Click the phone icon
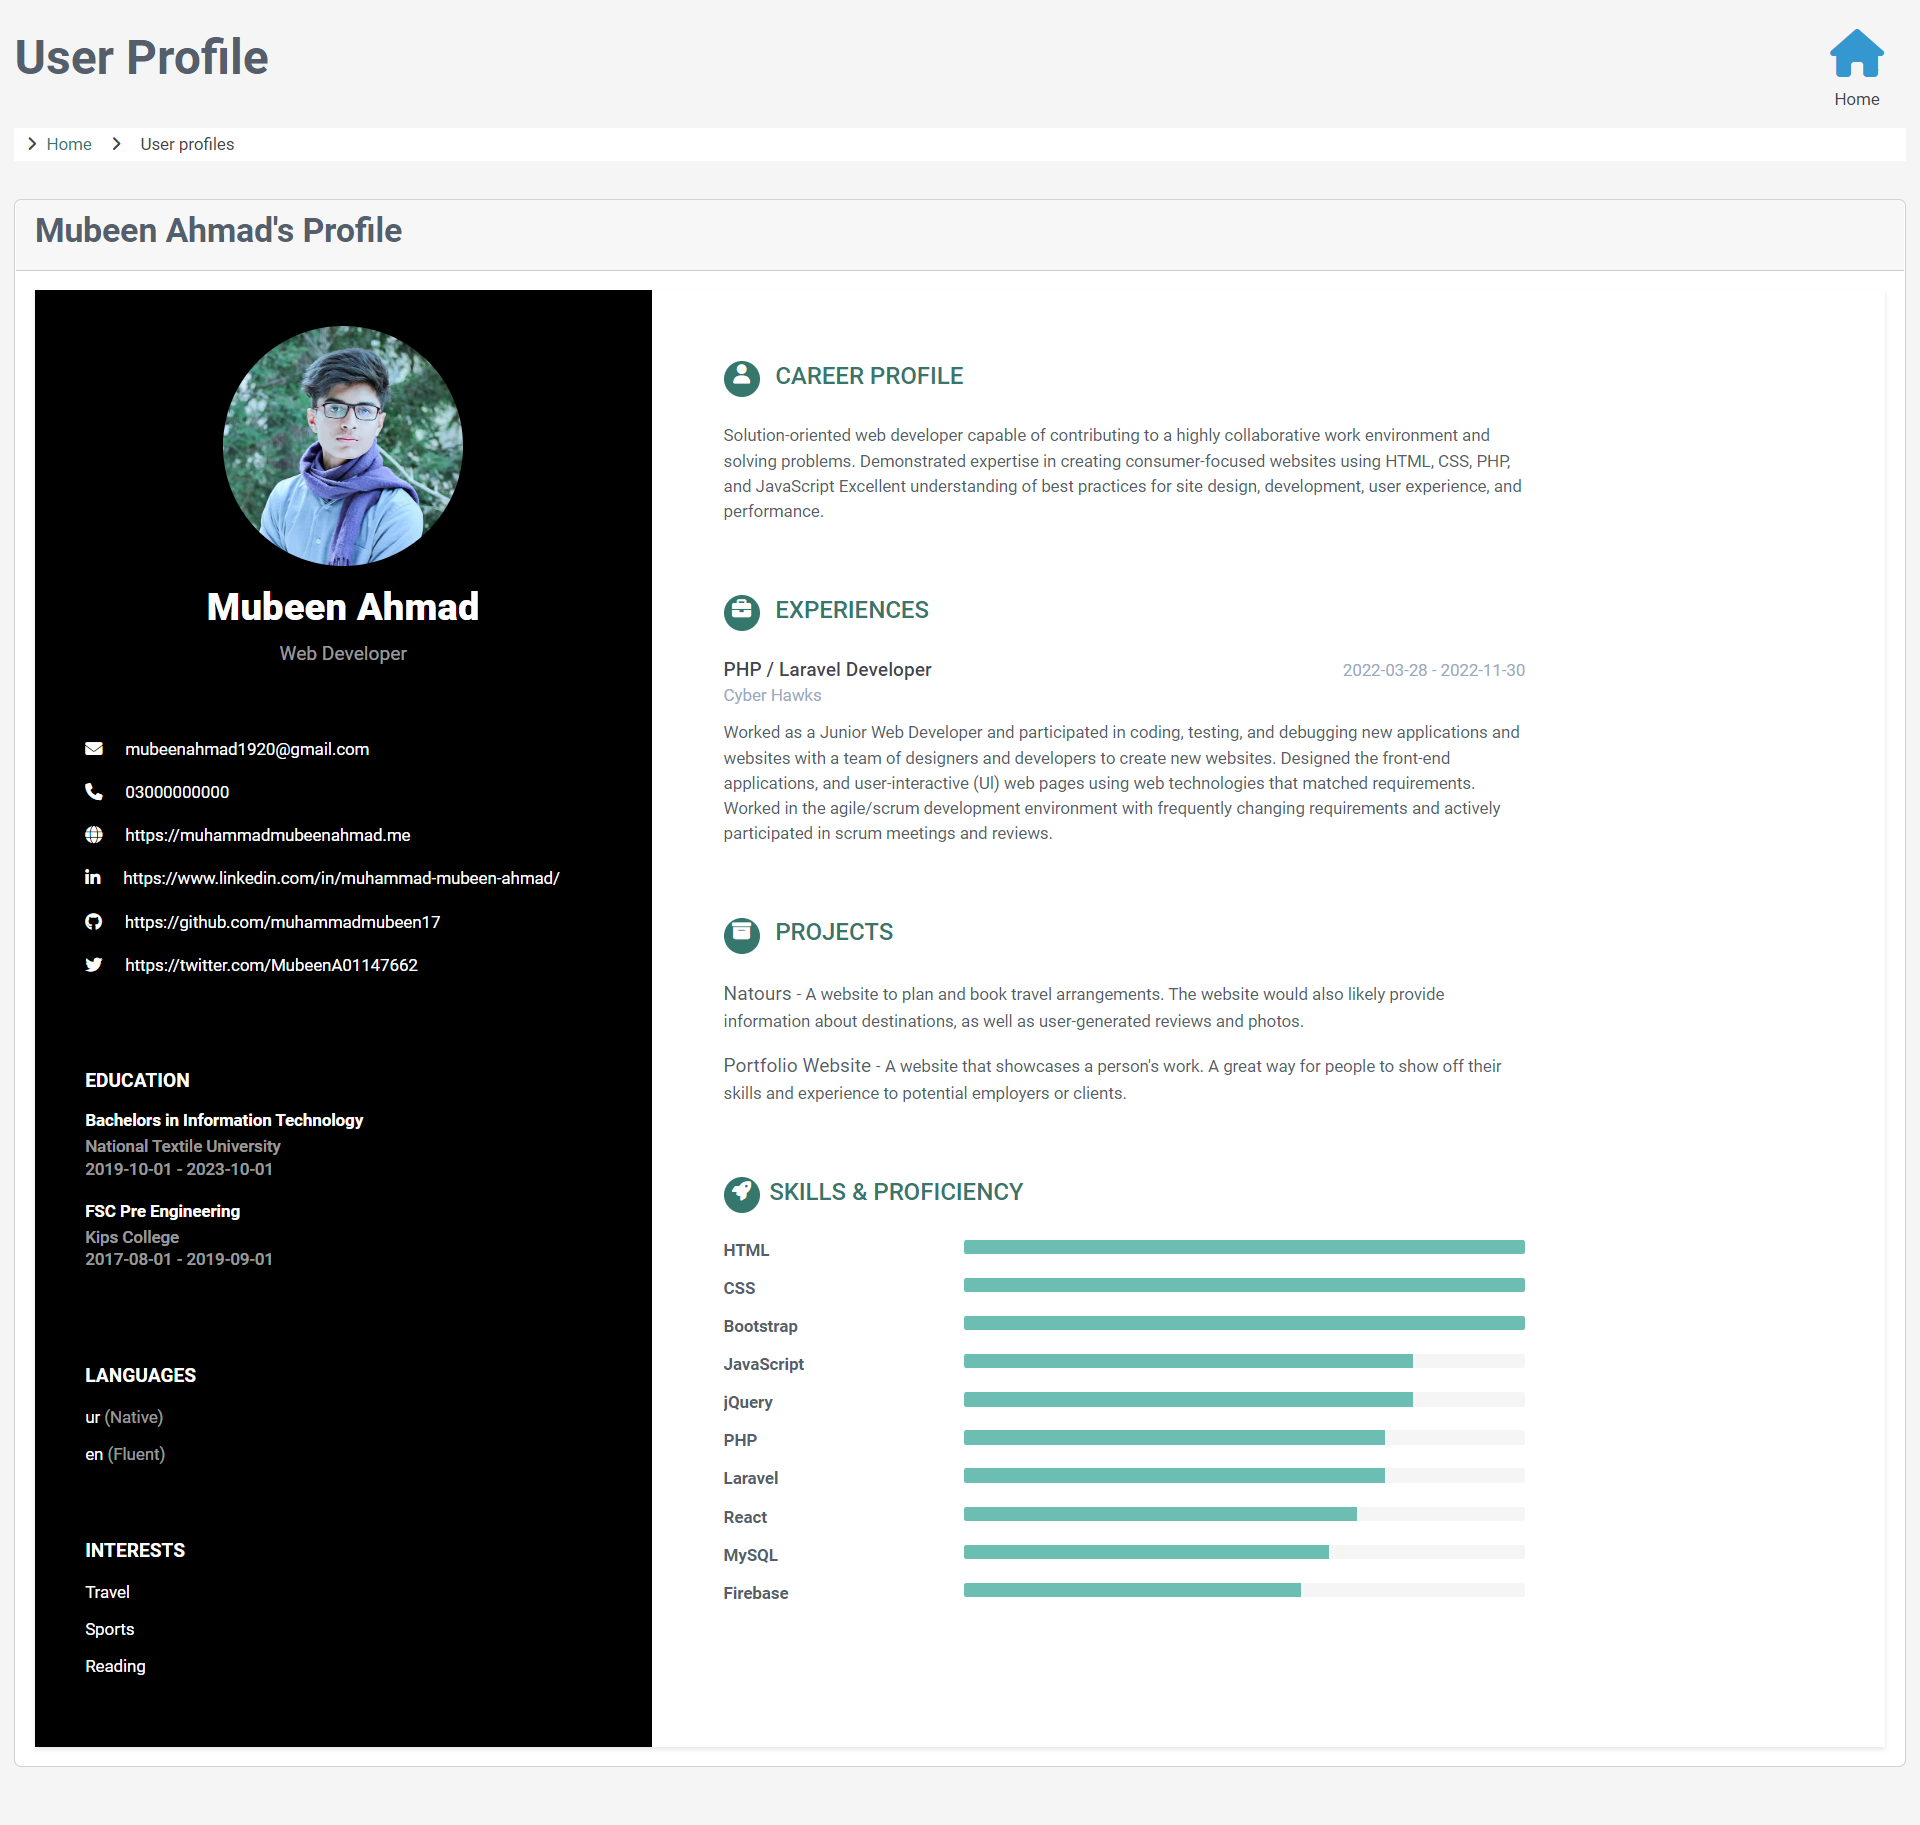 click(94, 792)
